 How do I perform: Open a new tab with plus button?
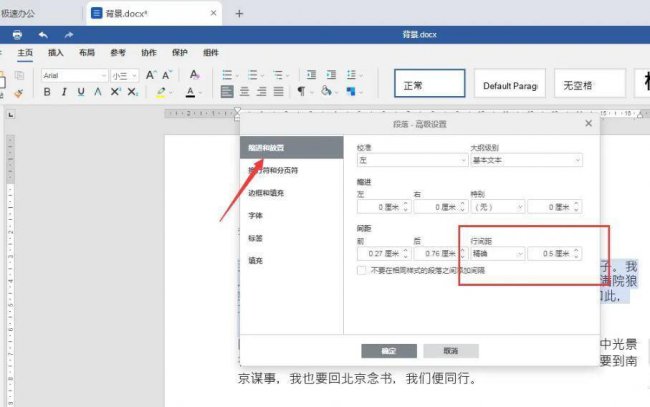tap(239, 14)
